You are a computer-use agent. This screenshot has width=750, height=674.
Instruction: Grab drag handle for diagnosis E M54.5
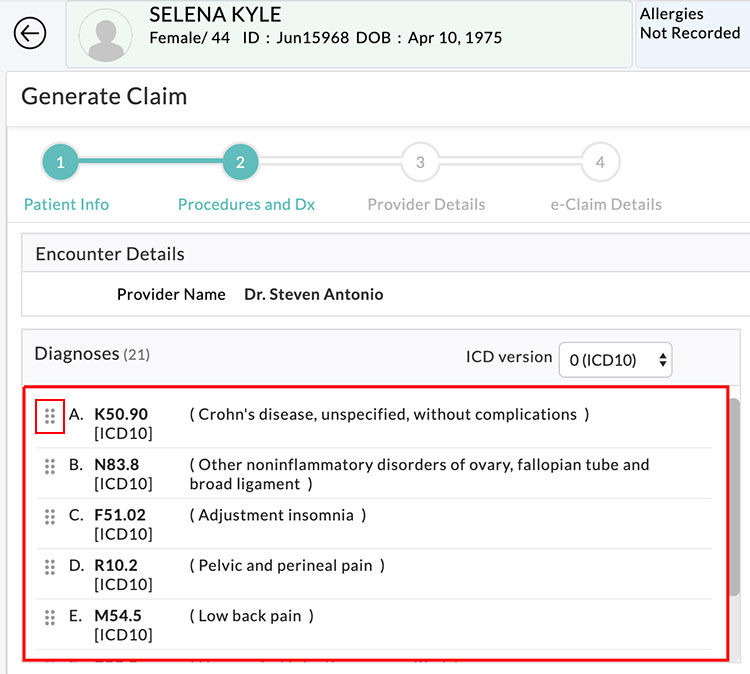pos(50,618)
